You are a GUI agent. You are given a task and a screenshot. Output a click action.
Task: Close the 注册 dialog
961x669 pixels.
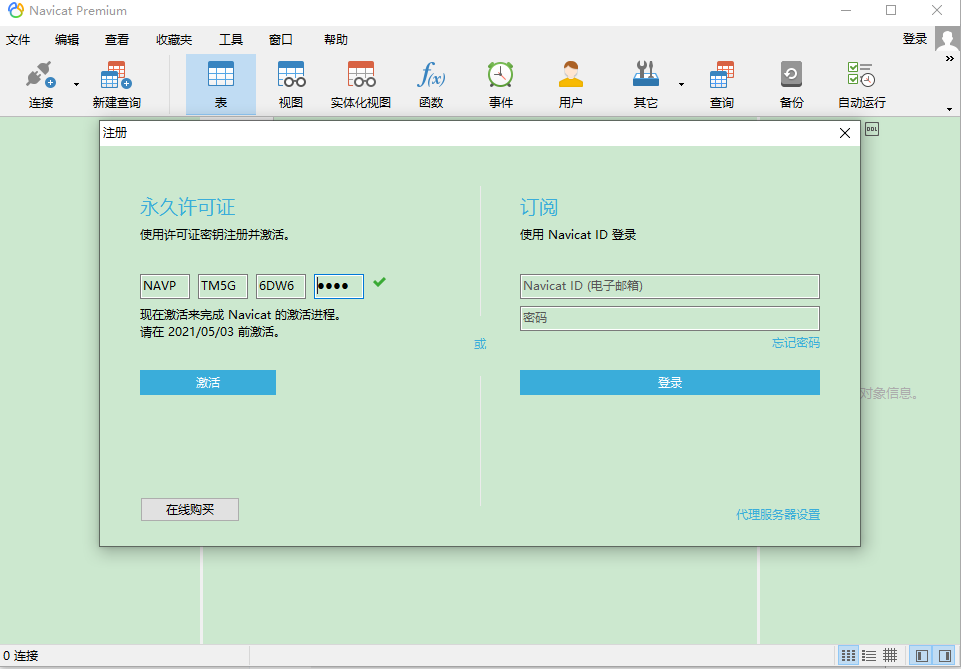point(845,133)
